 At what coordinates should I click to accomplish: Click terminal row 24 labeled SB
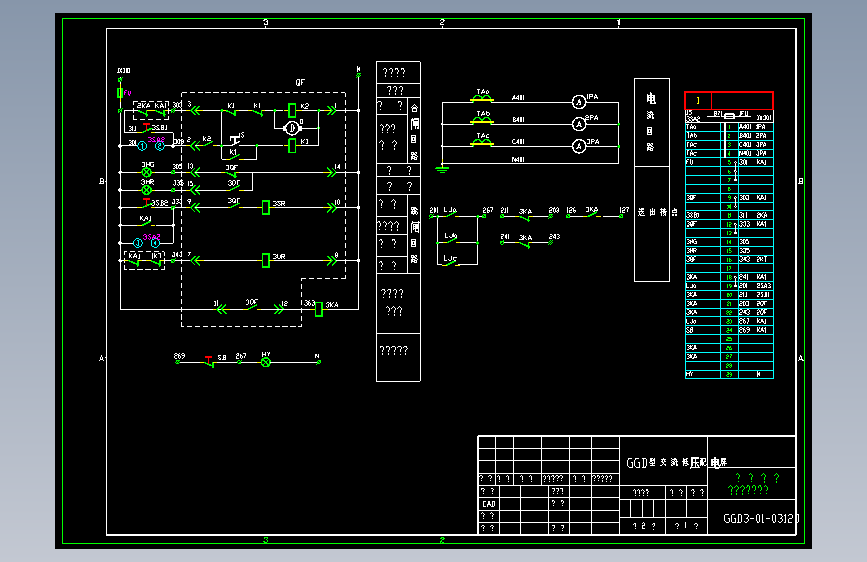click(x=729, y=330)
